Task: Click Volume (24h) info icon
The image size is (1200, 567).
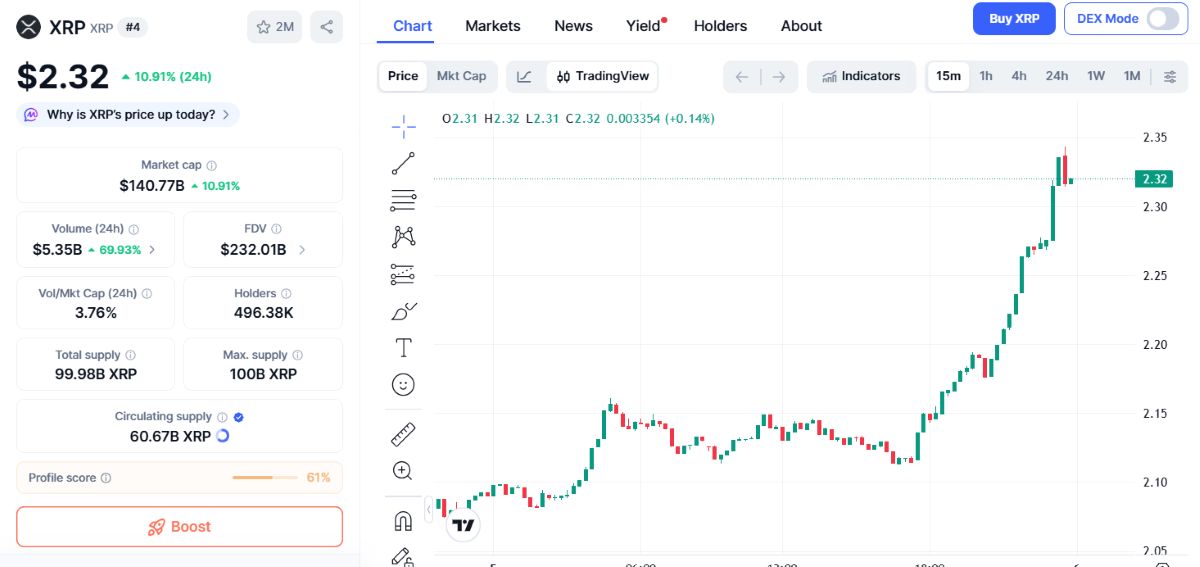Action: coord(134,229)
